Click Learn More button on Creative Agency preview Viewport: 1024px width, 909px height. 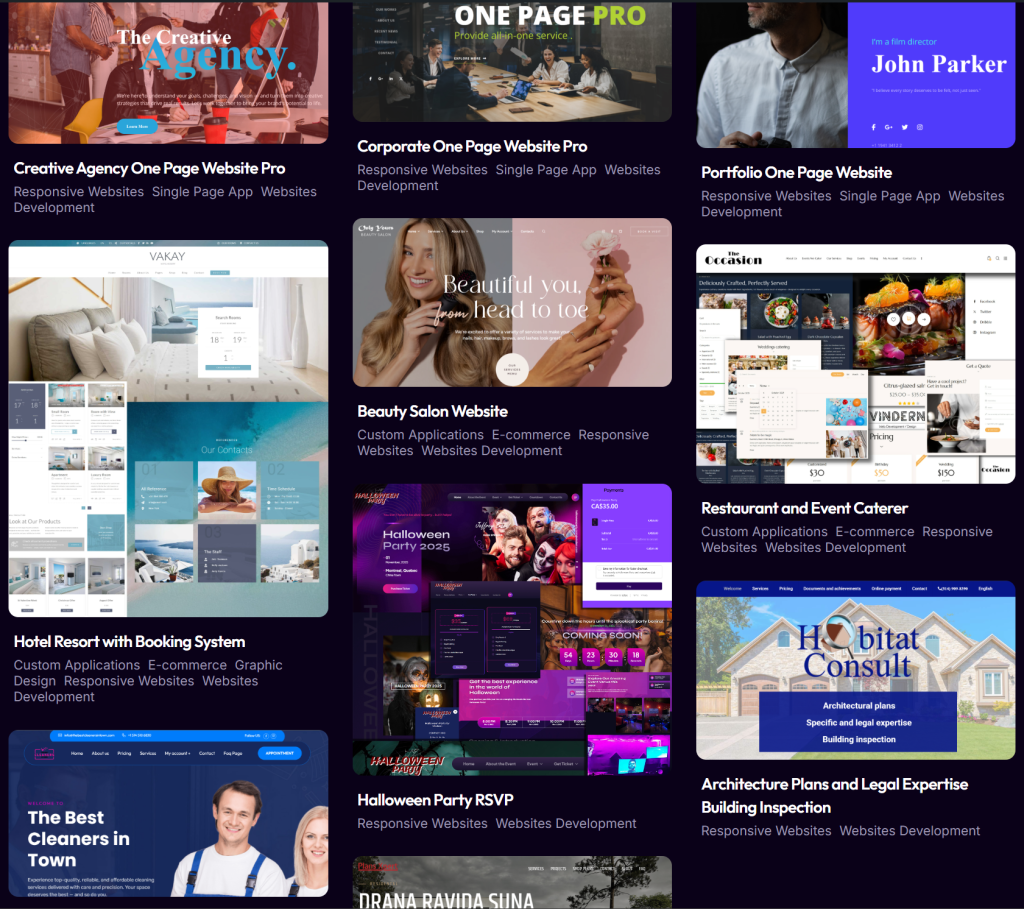pos(137,127)
